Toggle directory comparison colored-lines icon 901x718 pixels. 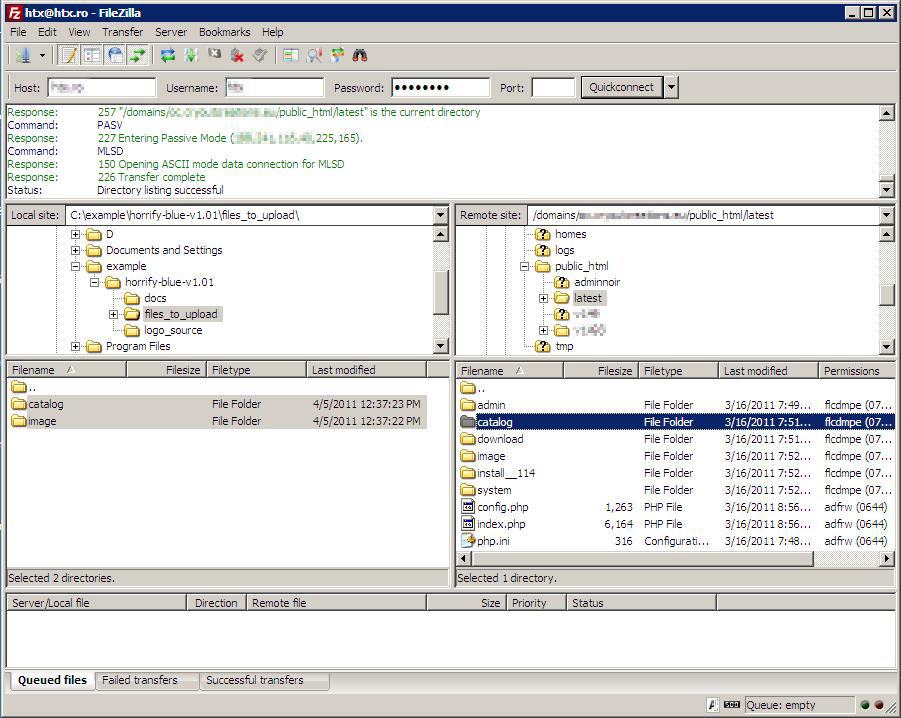[291, 56]
